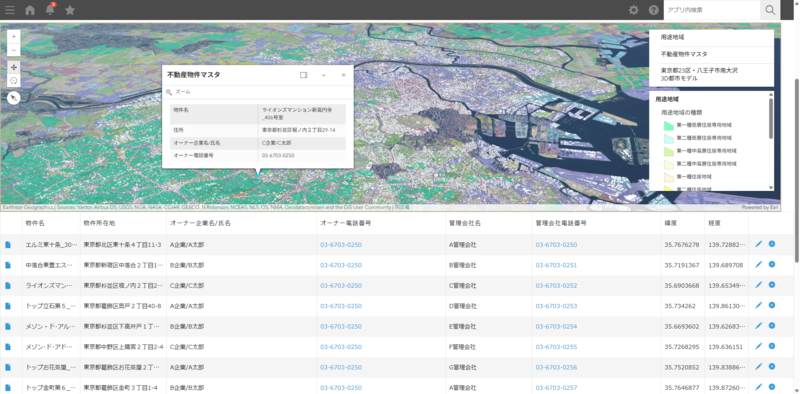The height and width of the screenshot is (394, 800).
Task: Click the longitude cell 139.689708
Action: coord(726,265)
